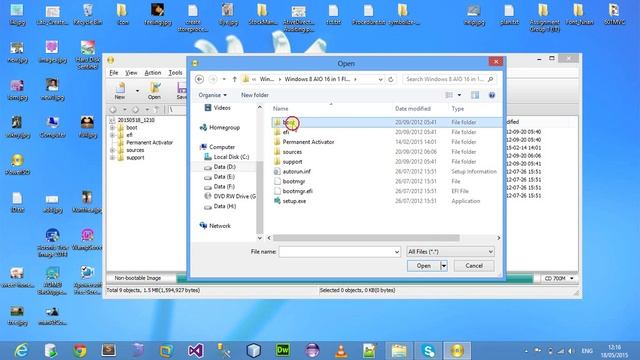This screenshot has height=360, width=640.
Task: Open Google Chrome from the taskbar
Action: tap(80, 350)
